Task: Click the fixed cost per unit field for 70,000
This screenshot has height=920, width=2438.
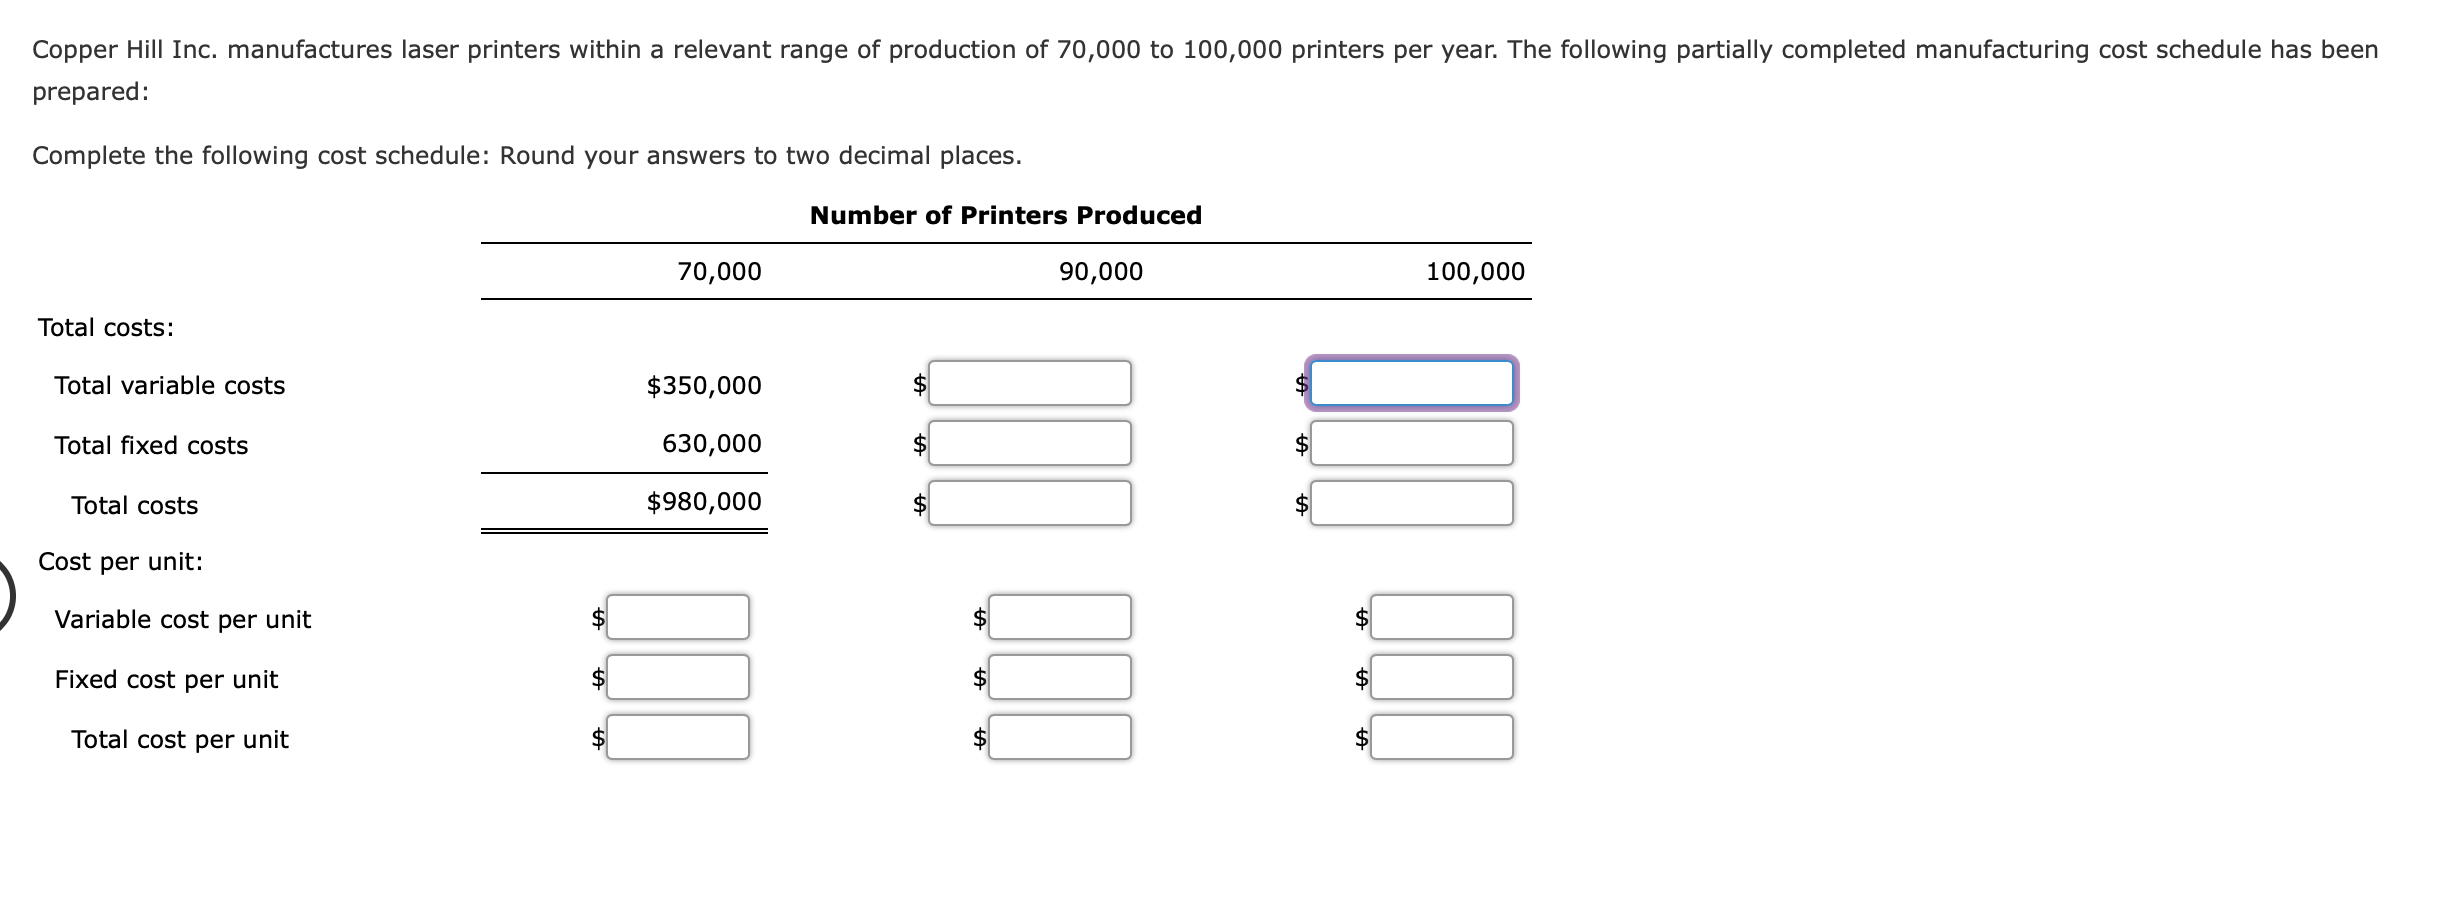Action: point(678,678)
